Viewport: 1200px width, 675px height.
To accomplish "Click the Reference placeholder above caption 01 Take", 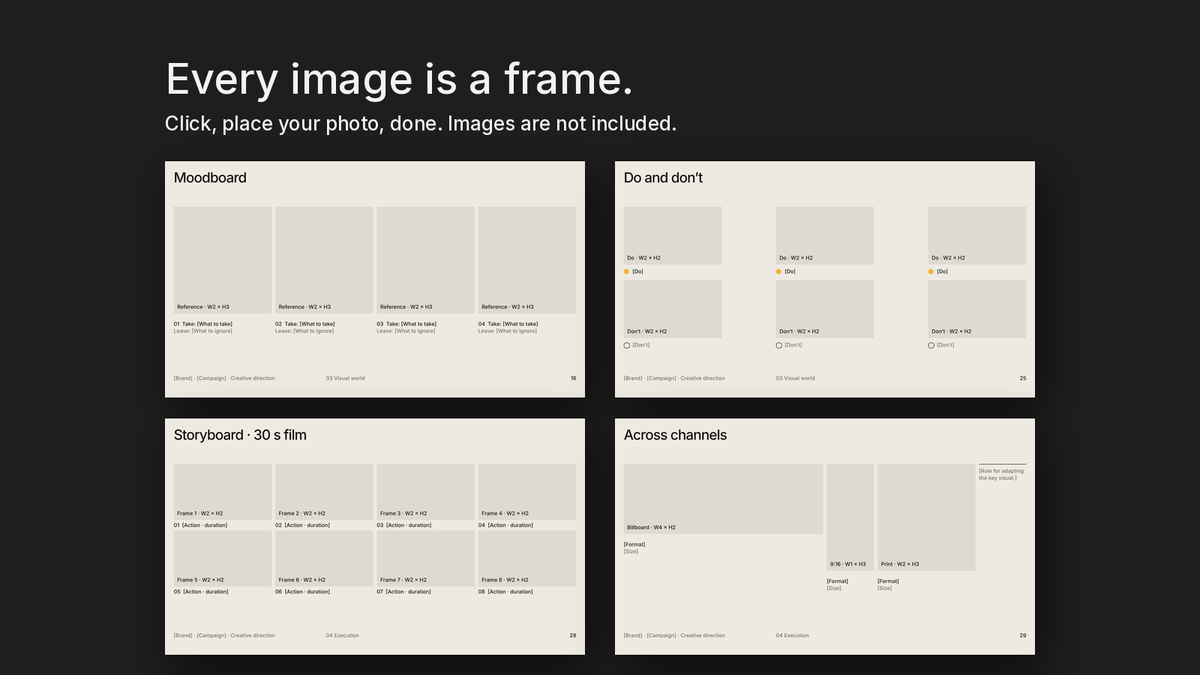I will [223, 260].
